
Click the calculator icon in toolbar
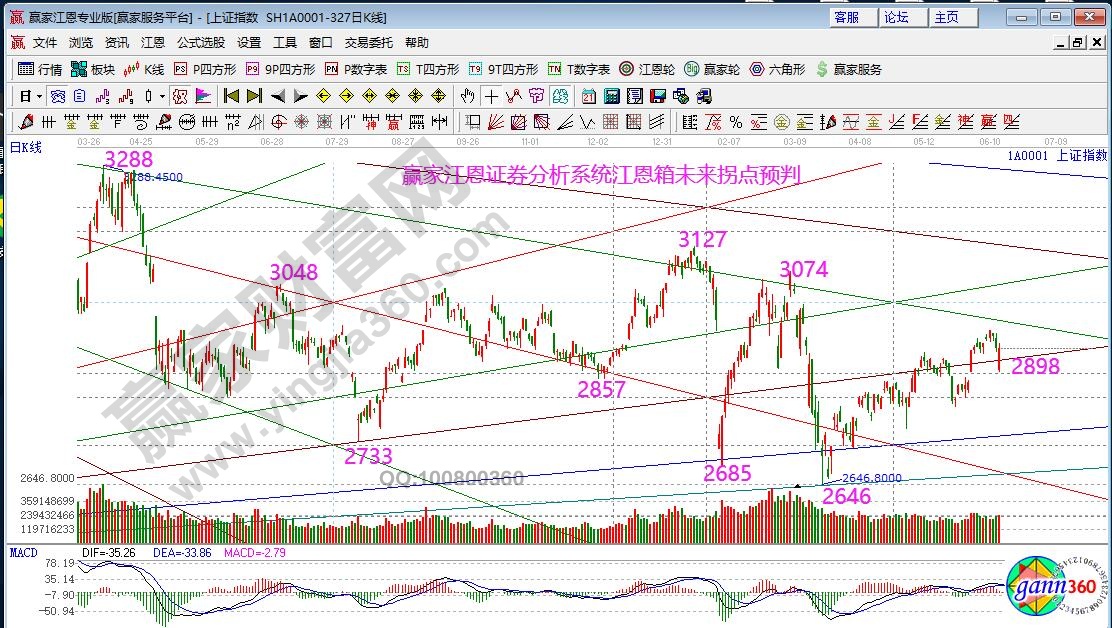coord(610,96)
